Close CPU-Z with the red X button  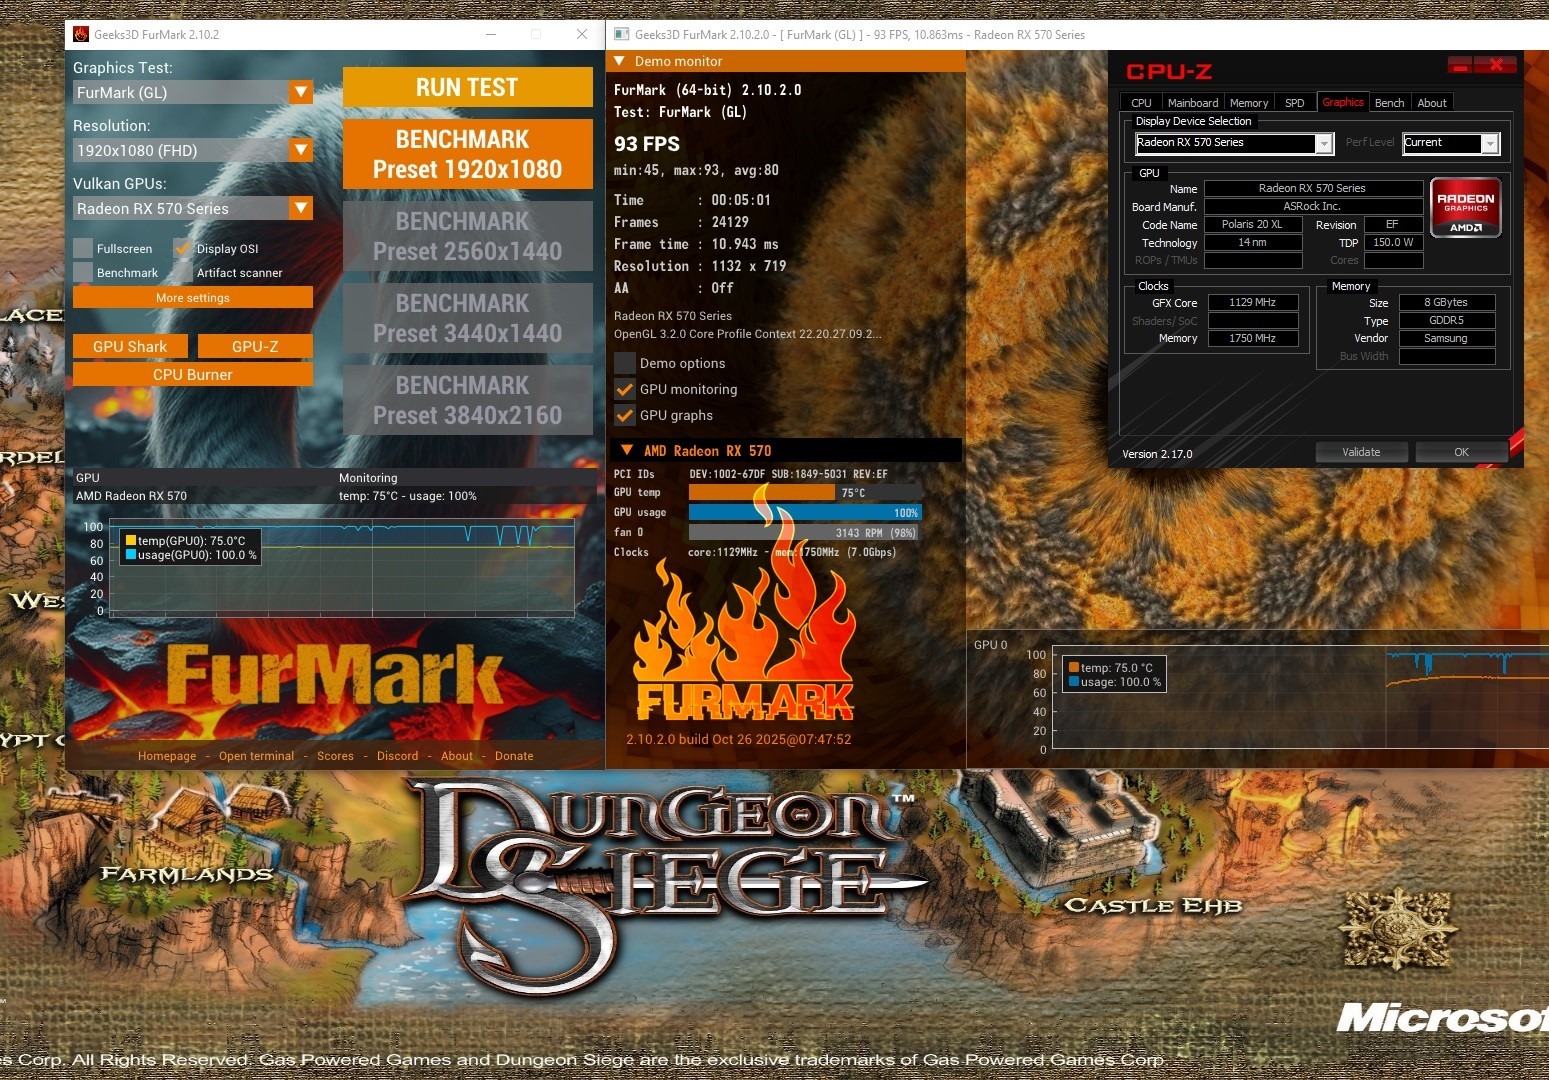(x=1496, y=66)
